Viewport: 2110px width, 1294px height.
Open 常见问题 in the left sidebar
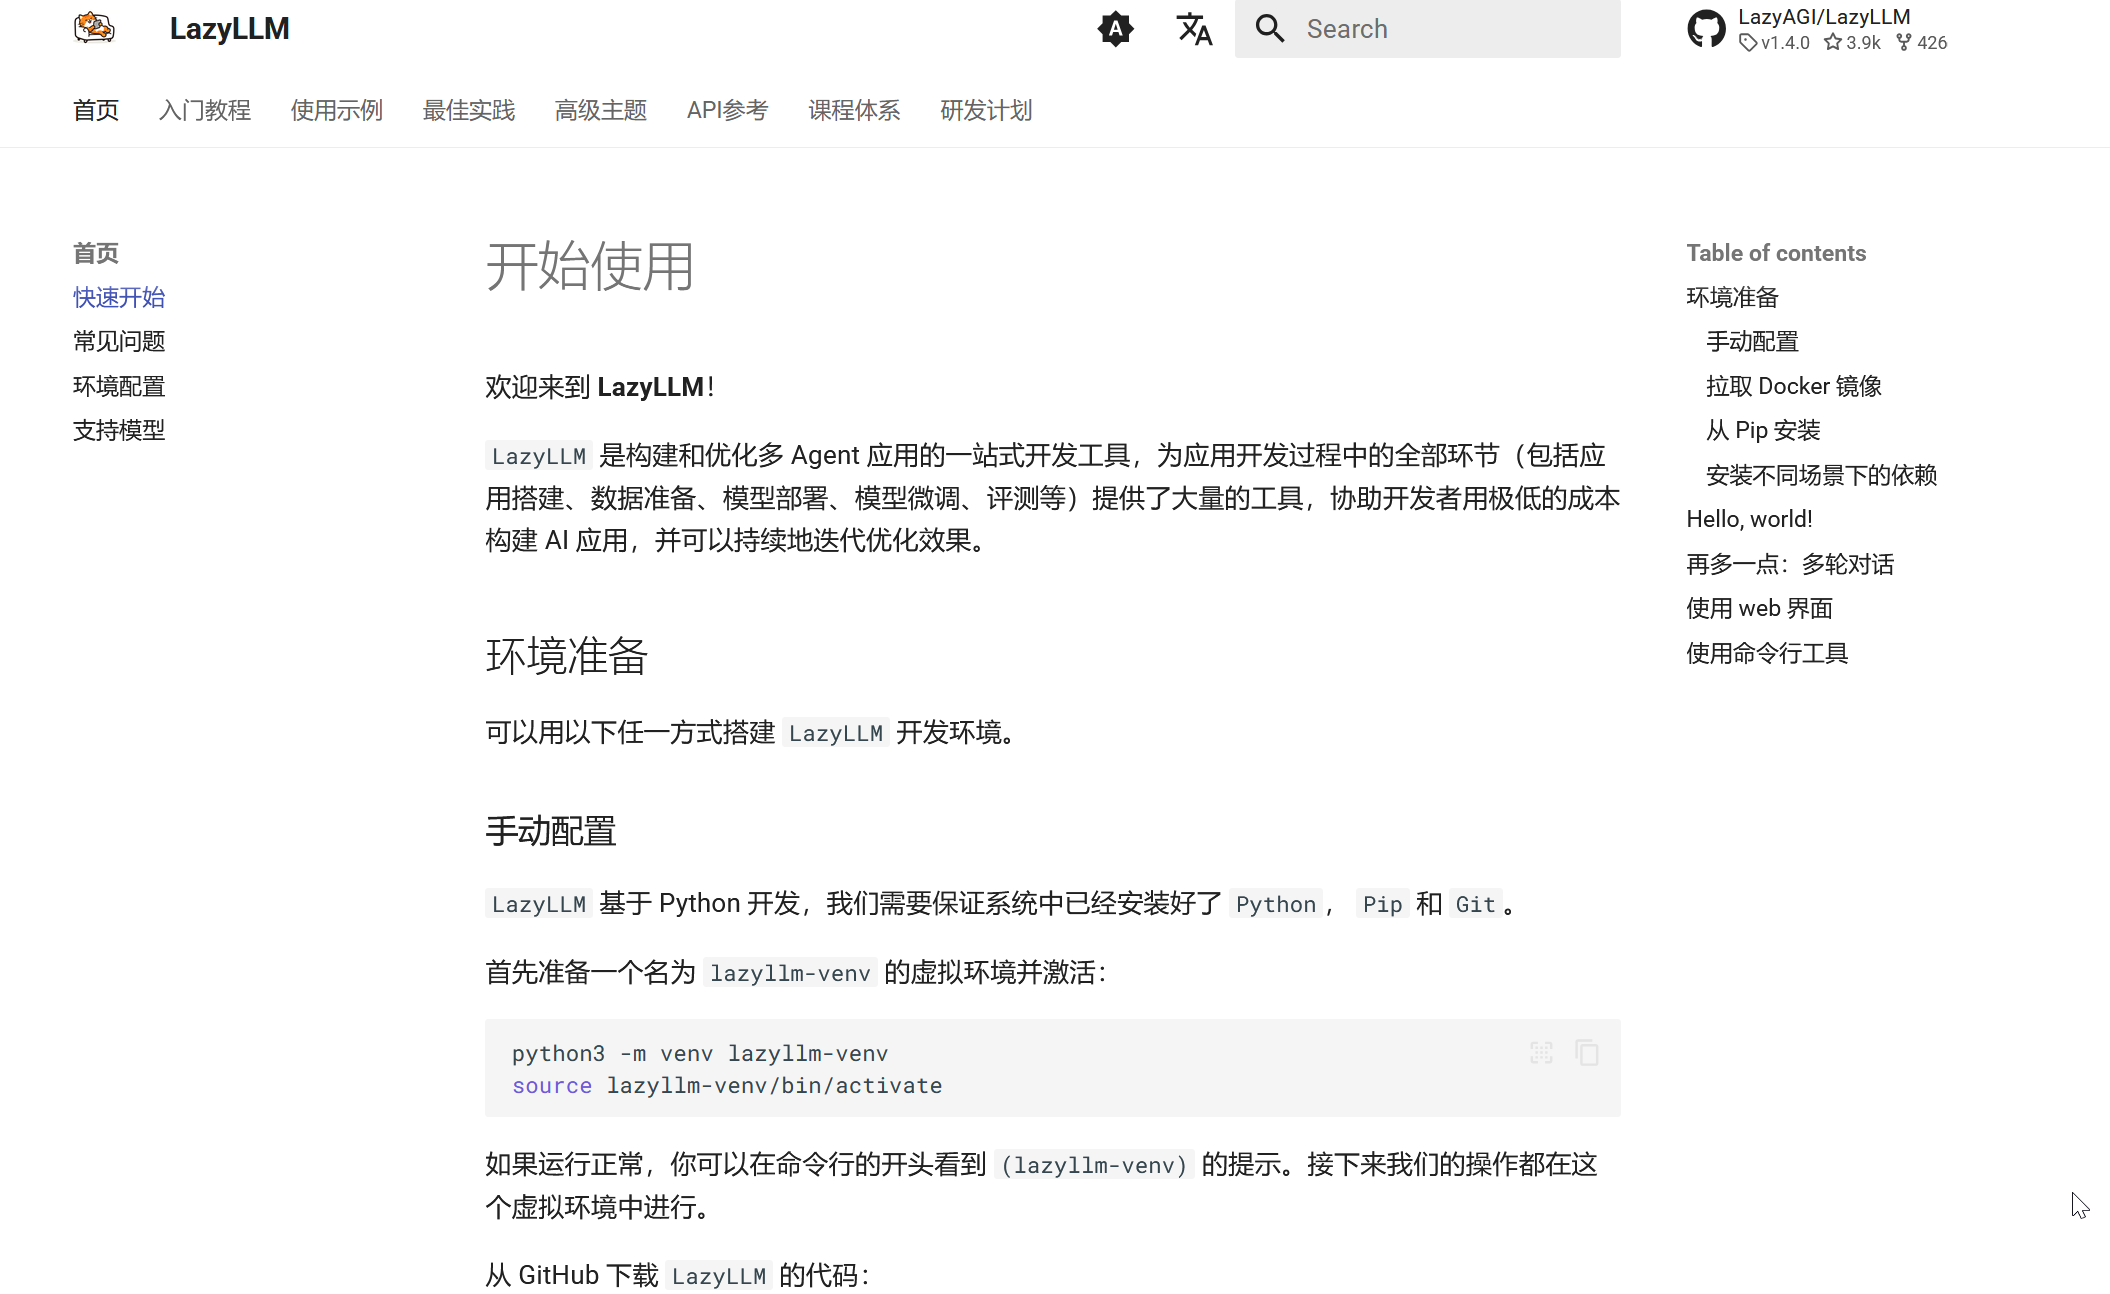(x=119, y=341)
